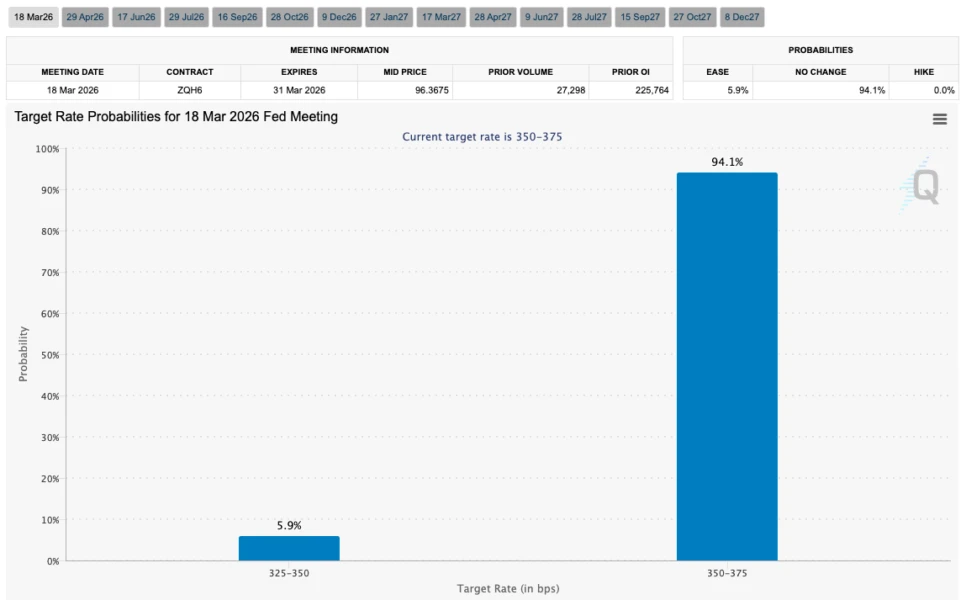Switch to the 29 Apr26 meeting tab

[x=85, y=17]
